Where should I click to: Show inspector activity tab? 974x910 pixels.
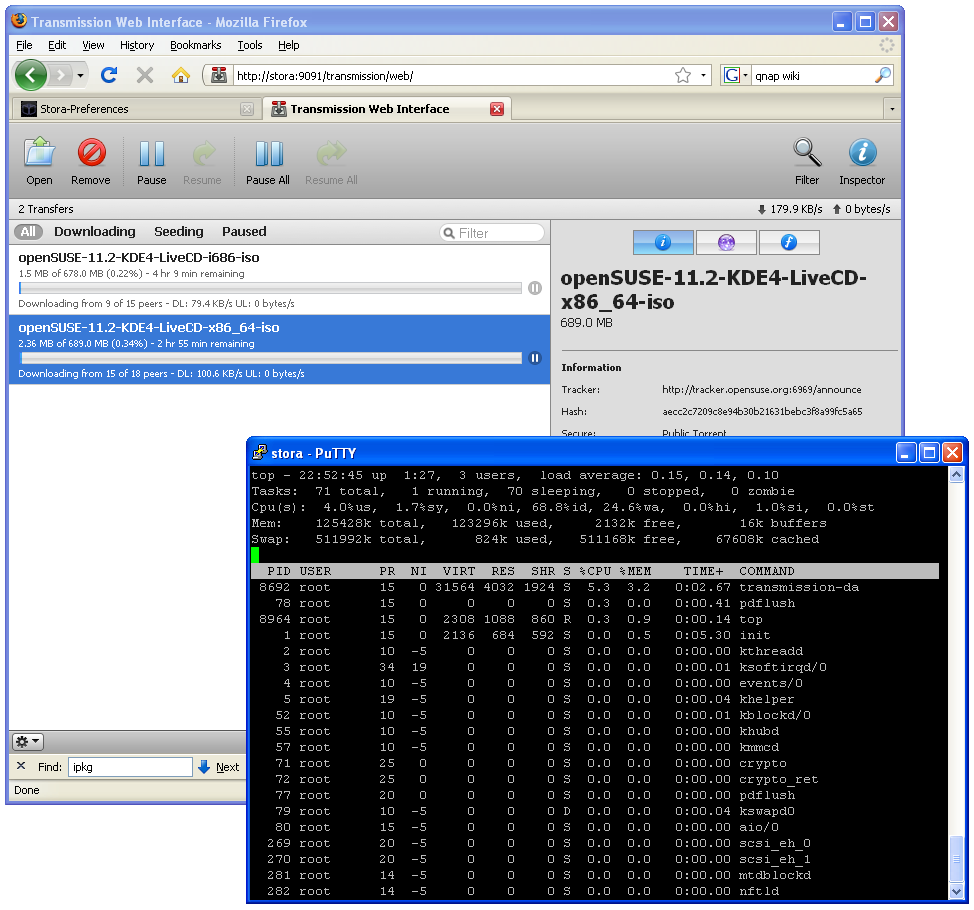coord(726,242)
